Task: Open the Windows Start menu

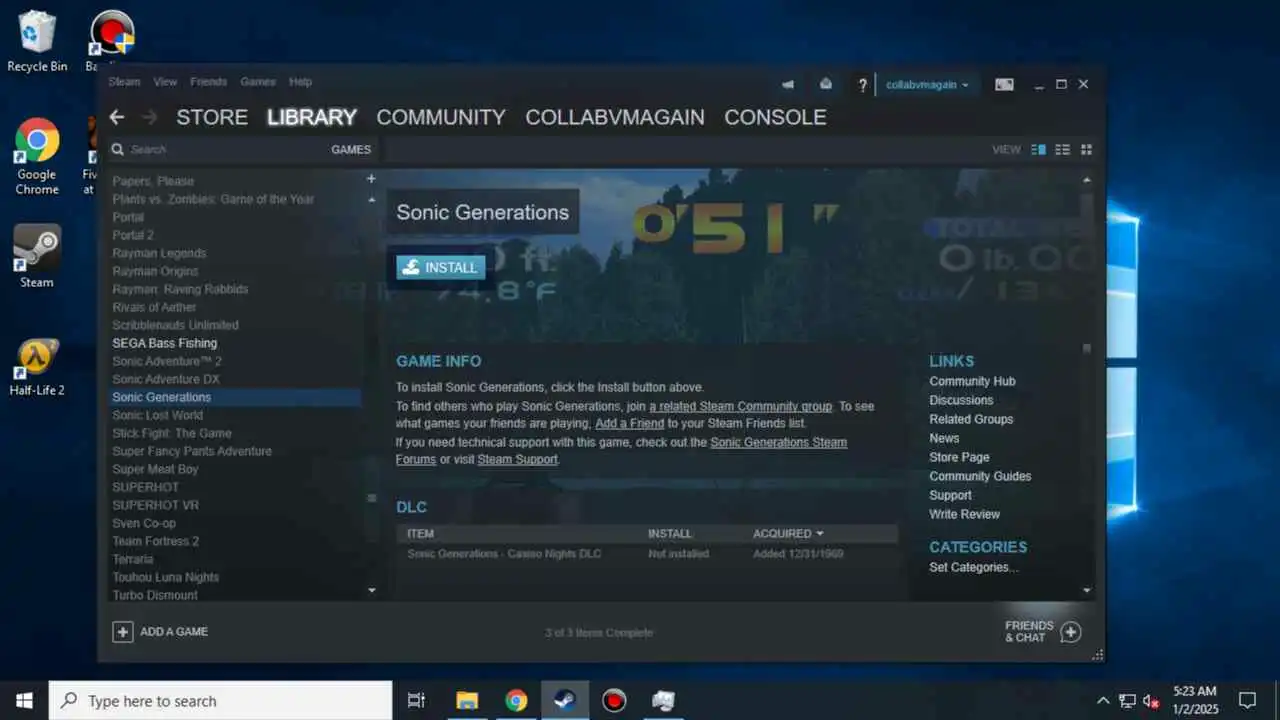Action: pos(24,700)
